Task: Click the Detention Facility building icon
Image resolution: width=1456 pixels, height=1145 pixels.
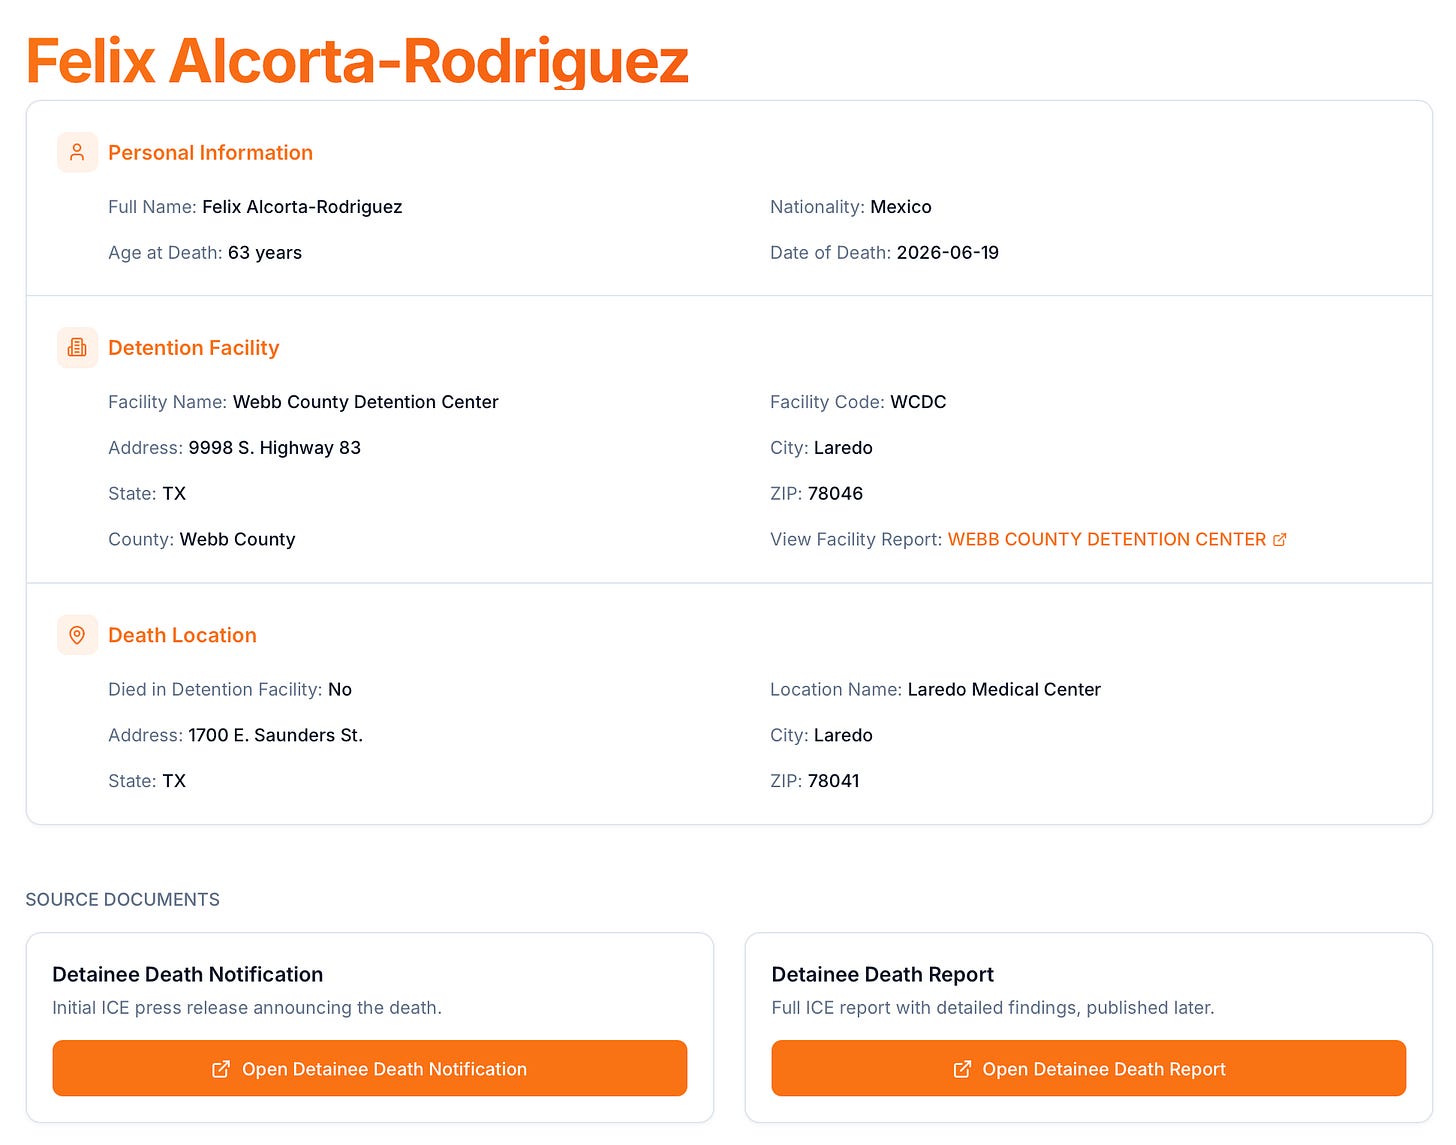Action: [x=77, y=347]
